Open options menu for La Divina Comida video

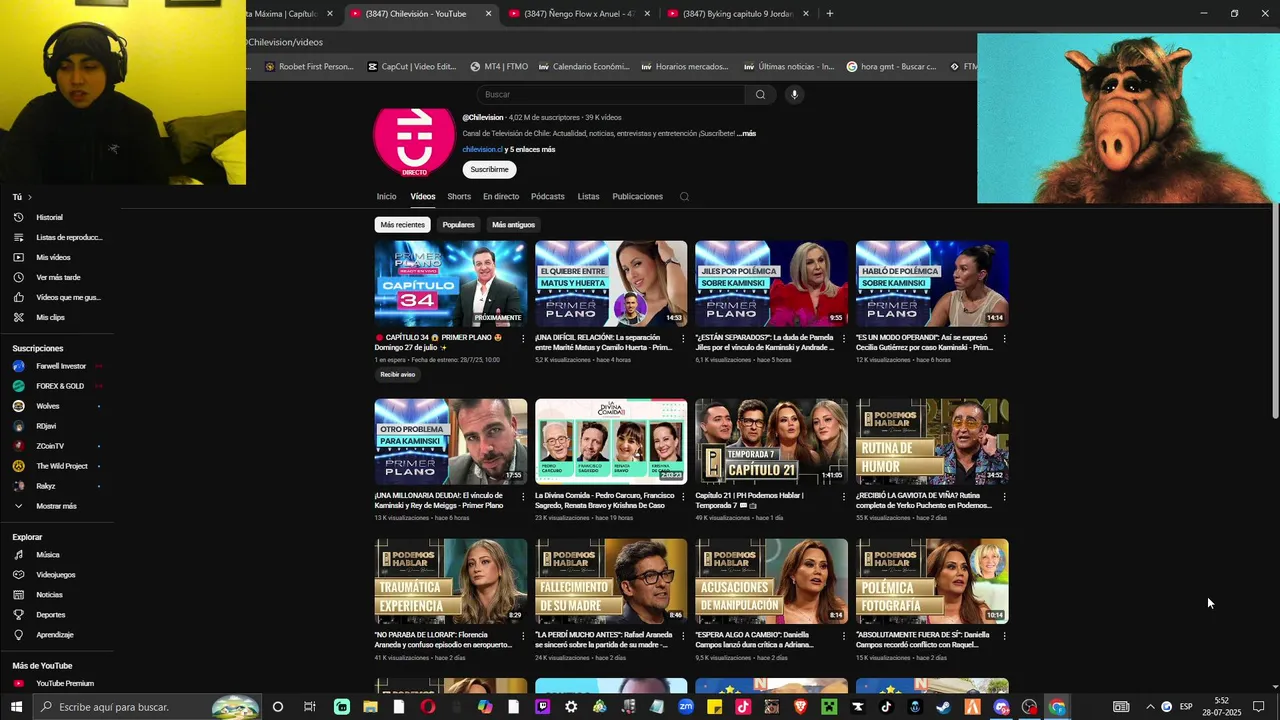tap(683, 496)
